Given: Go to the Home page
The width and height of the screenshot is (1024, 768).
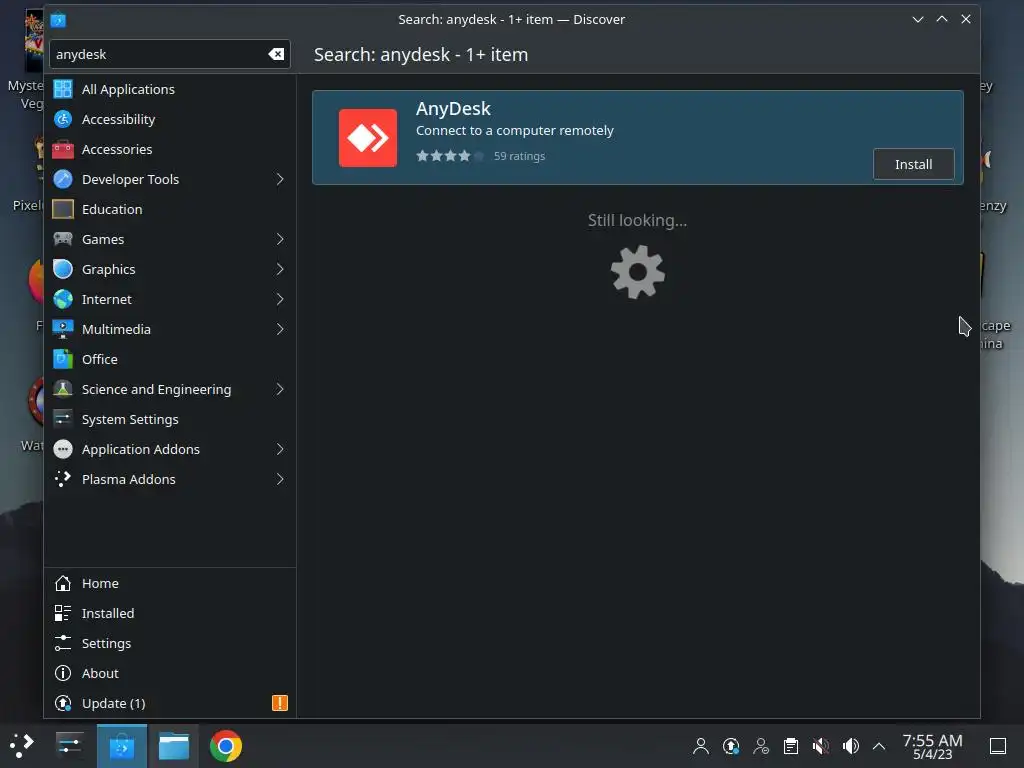Looking at the screenshot, I should click(x=170, y=583).
